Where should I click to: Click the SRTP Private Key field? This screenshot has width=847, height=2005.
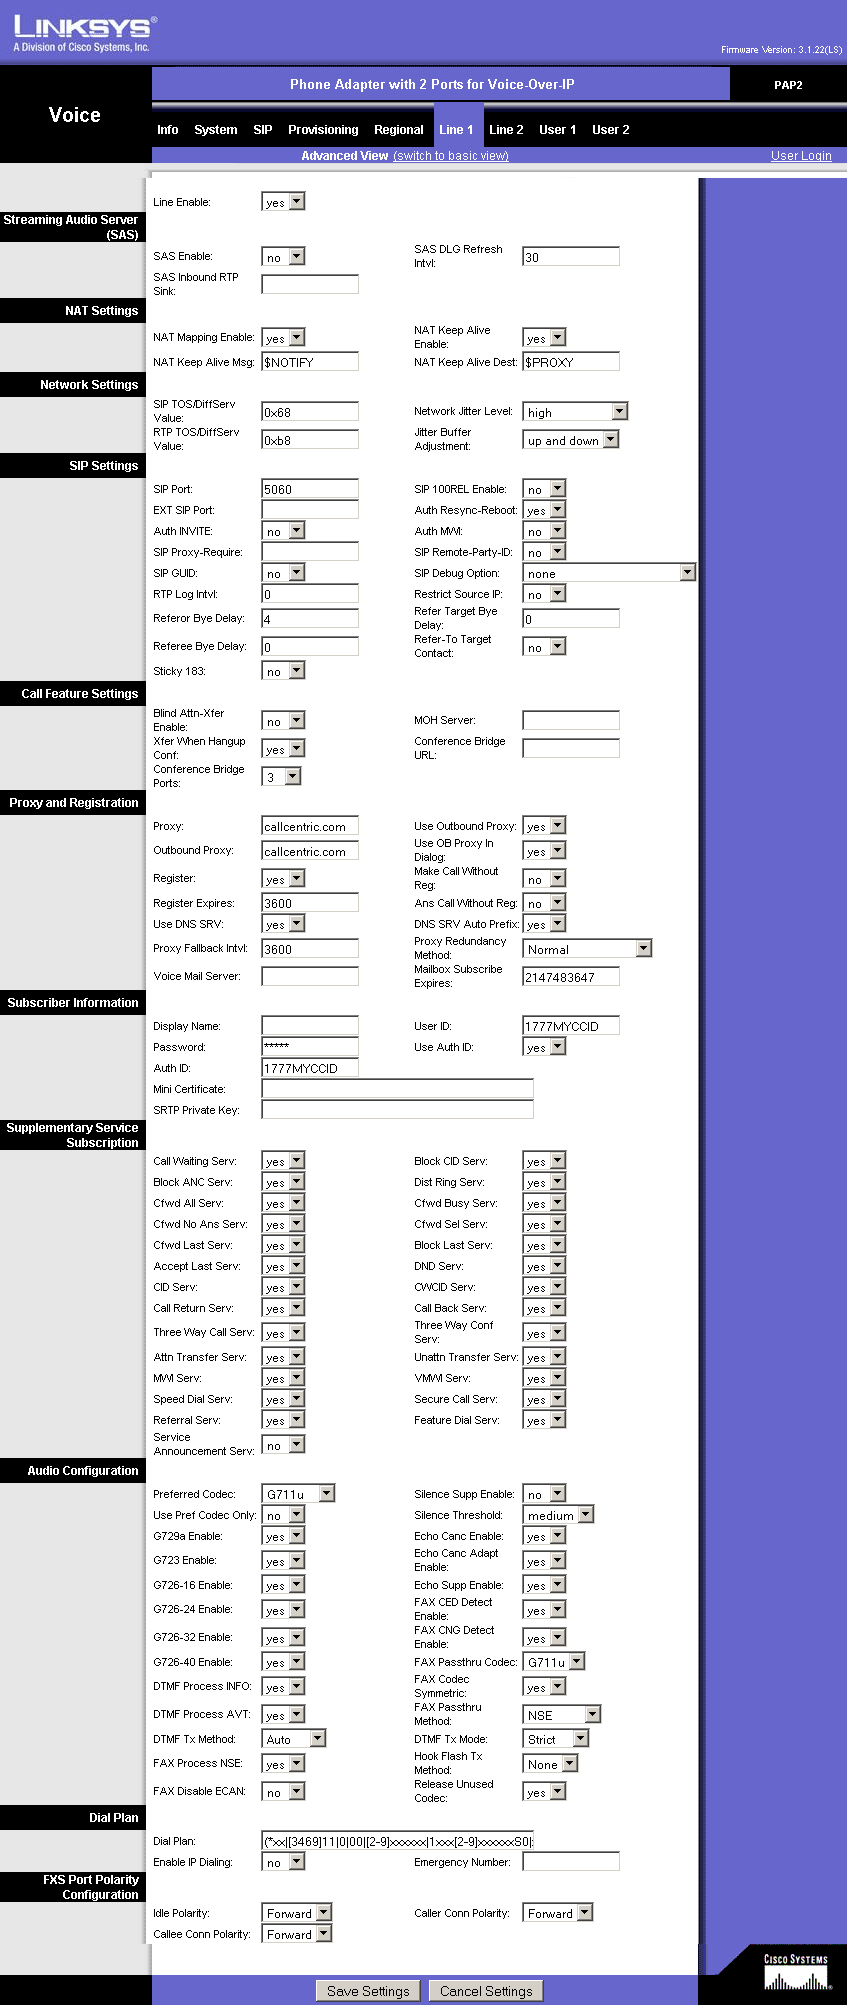pos(397,1110)
